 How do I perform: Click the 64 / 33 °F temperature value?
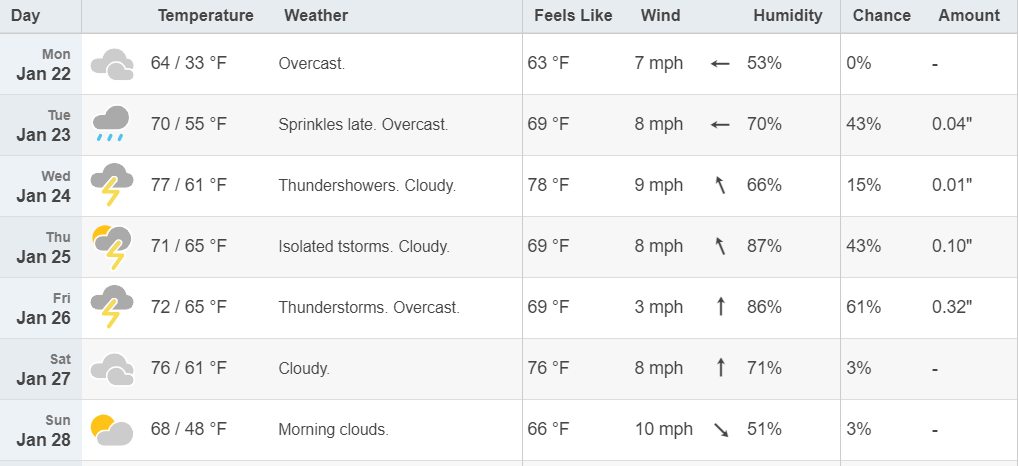point(189,64)
